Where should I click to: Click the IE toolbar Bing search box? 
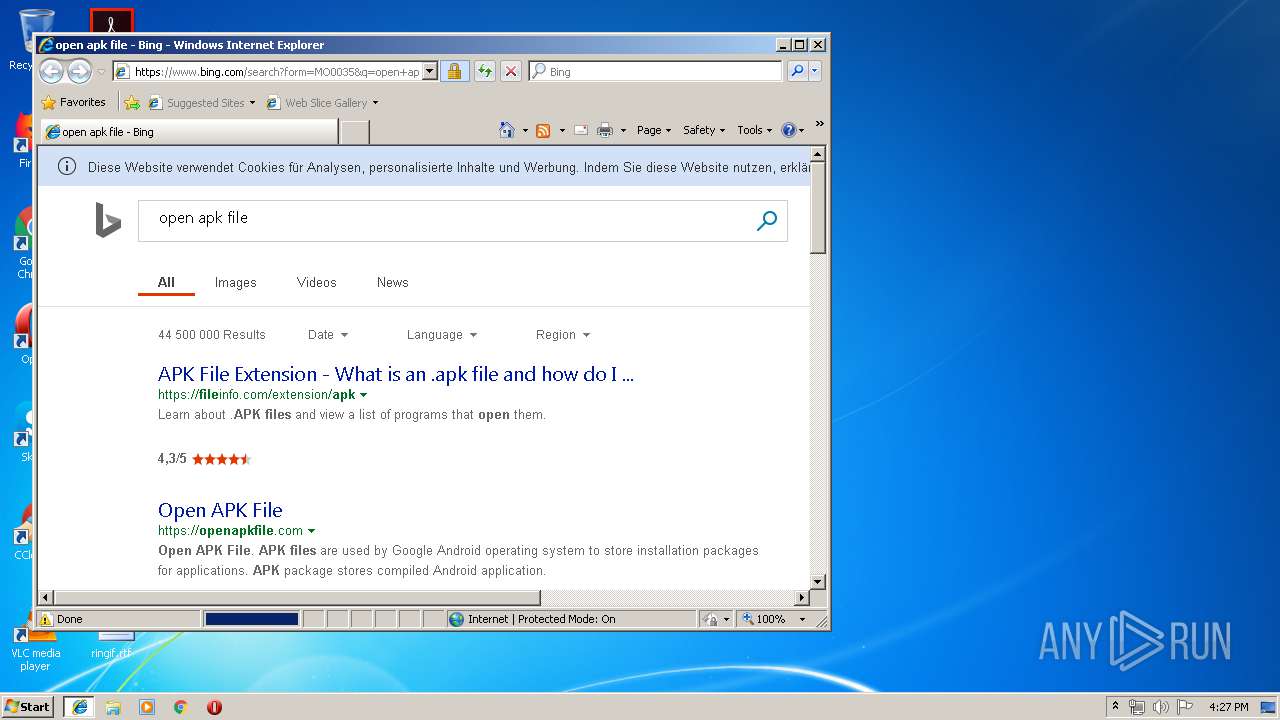[x=655, y=71]
